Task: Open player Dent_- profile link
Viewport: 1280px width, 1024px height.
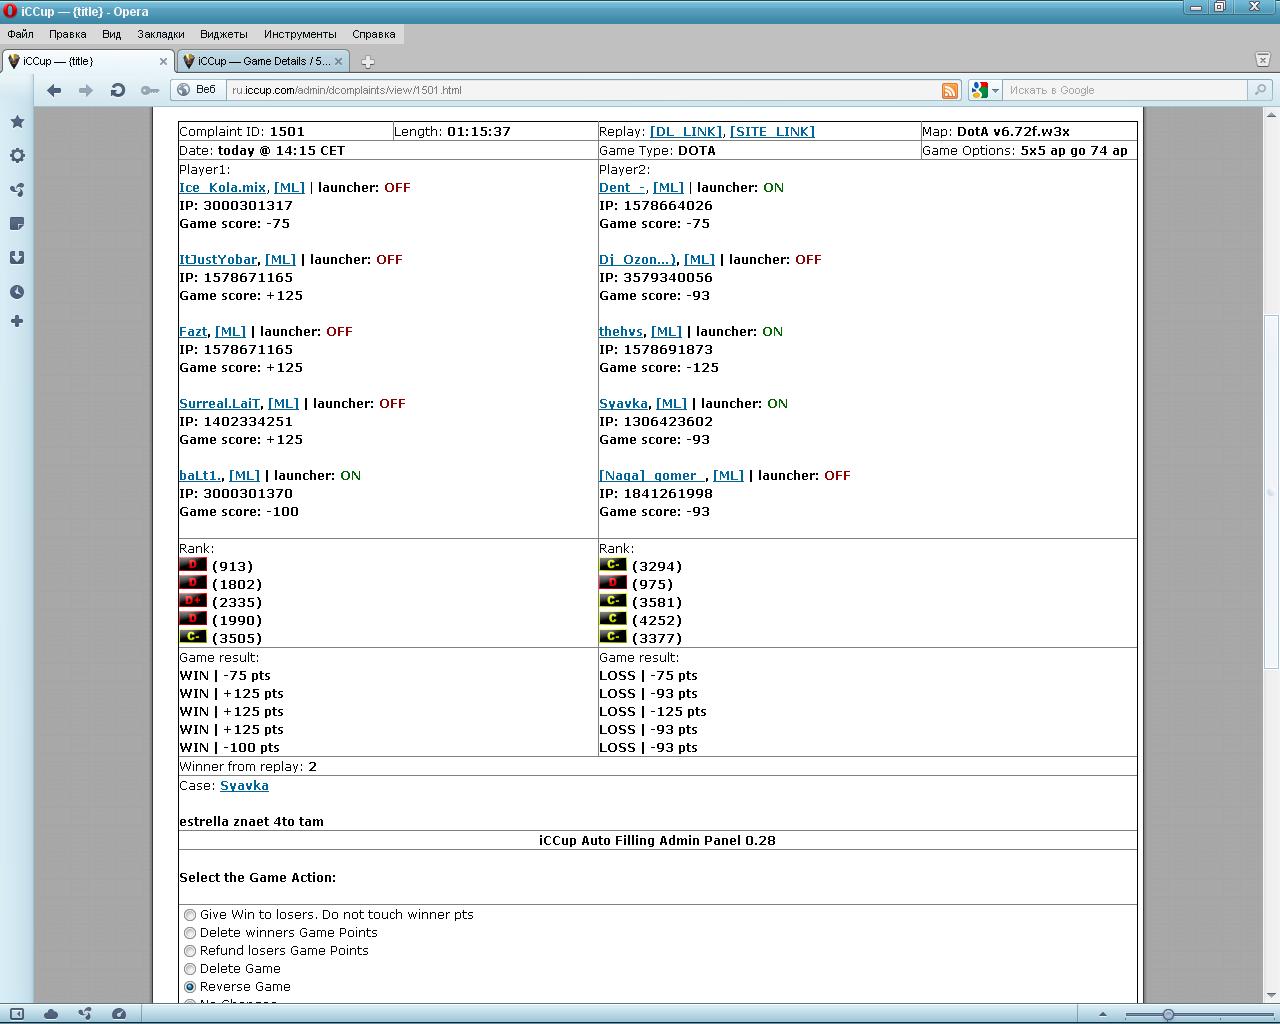Action: pos(622,188)
